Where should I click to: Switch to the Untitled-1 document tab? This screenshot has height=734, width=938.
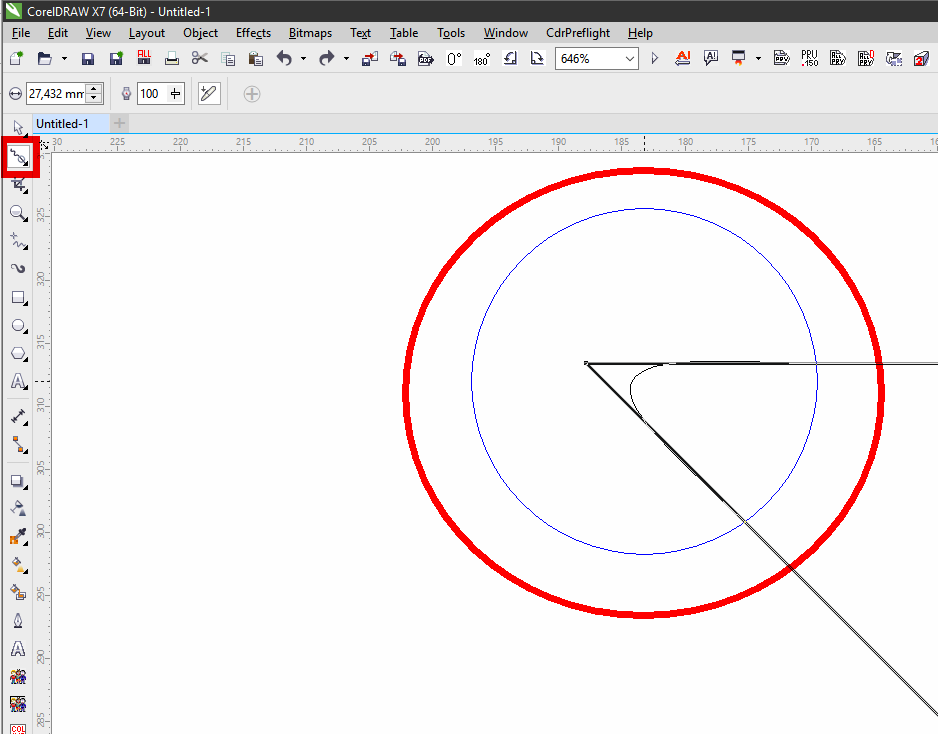[63, 123]
